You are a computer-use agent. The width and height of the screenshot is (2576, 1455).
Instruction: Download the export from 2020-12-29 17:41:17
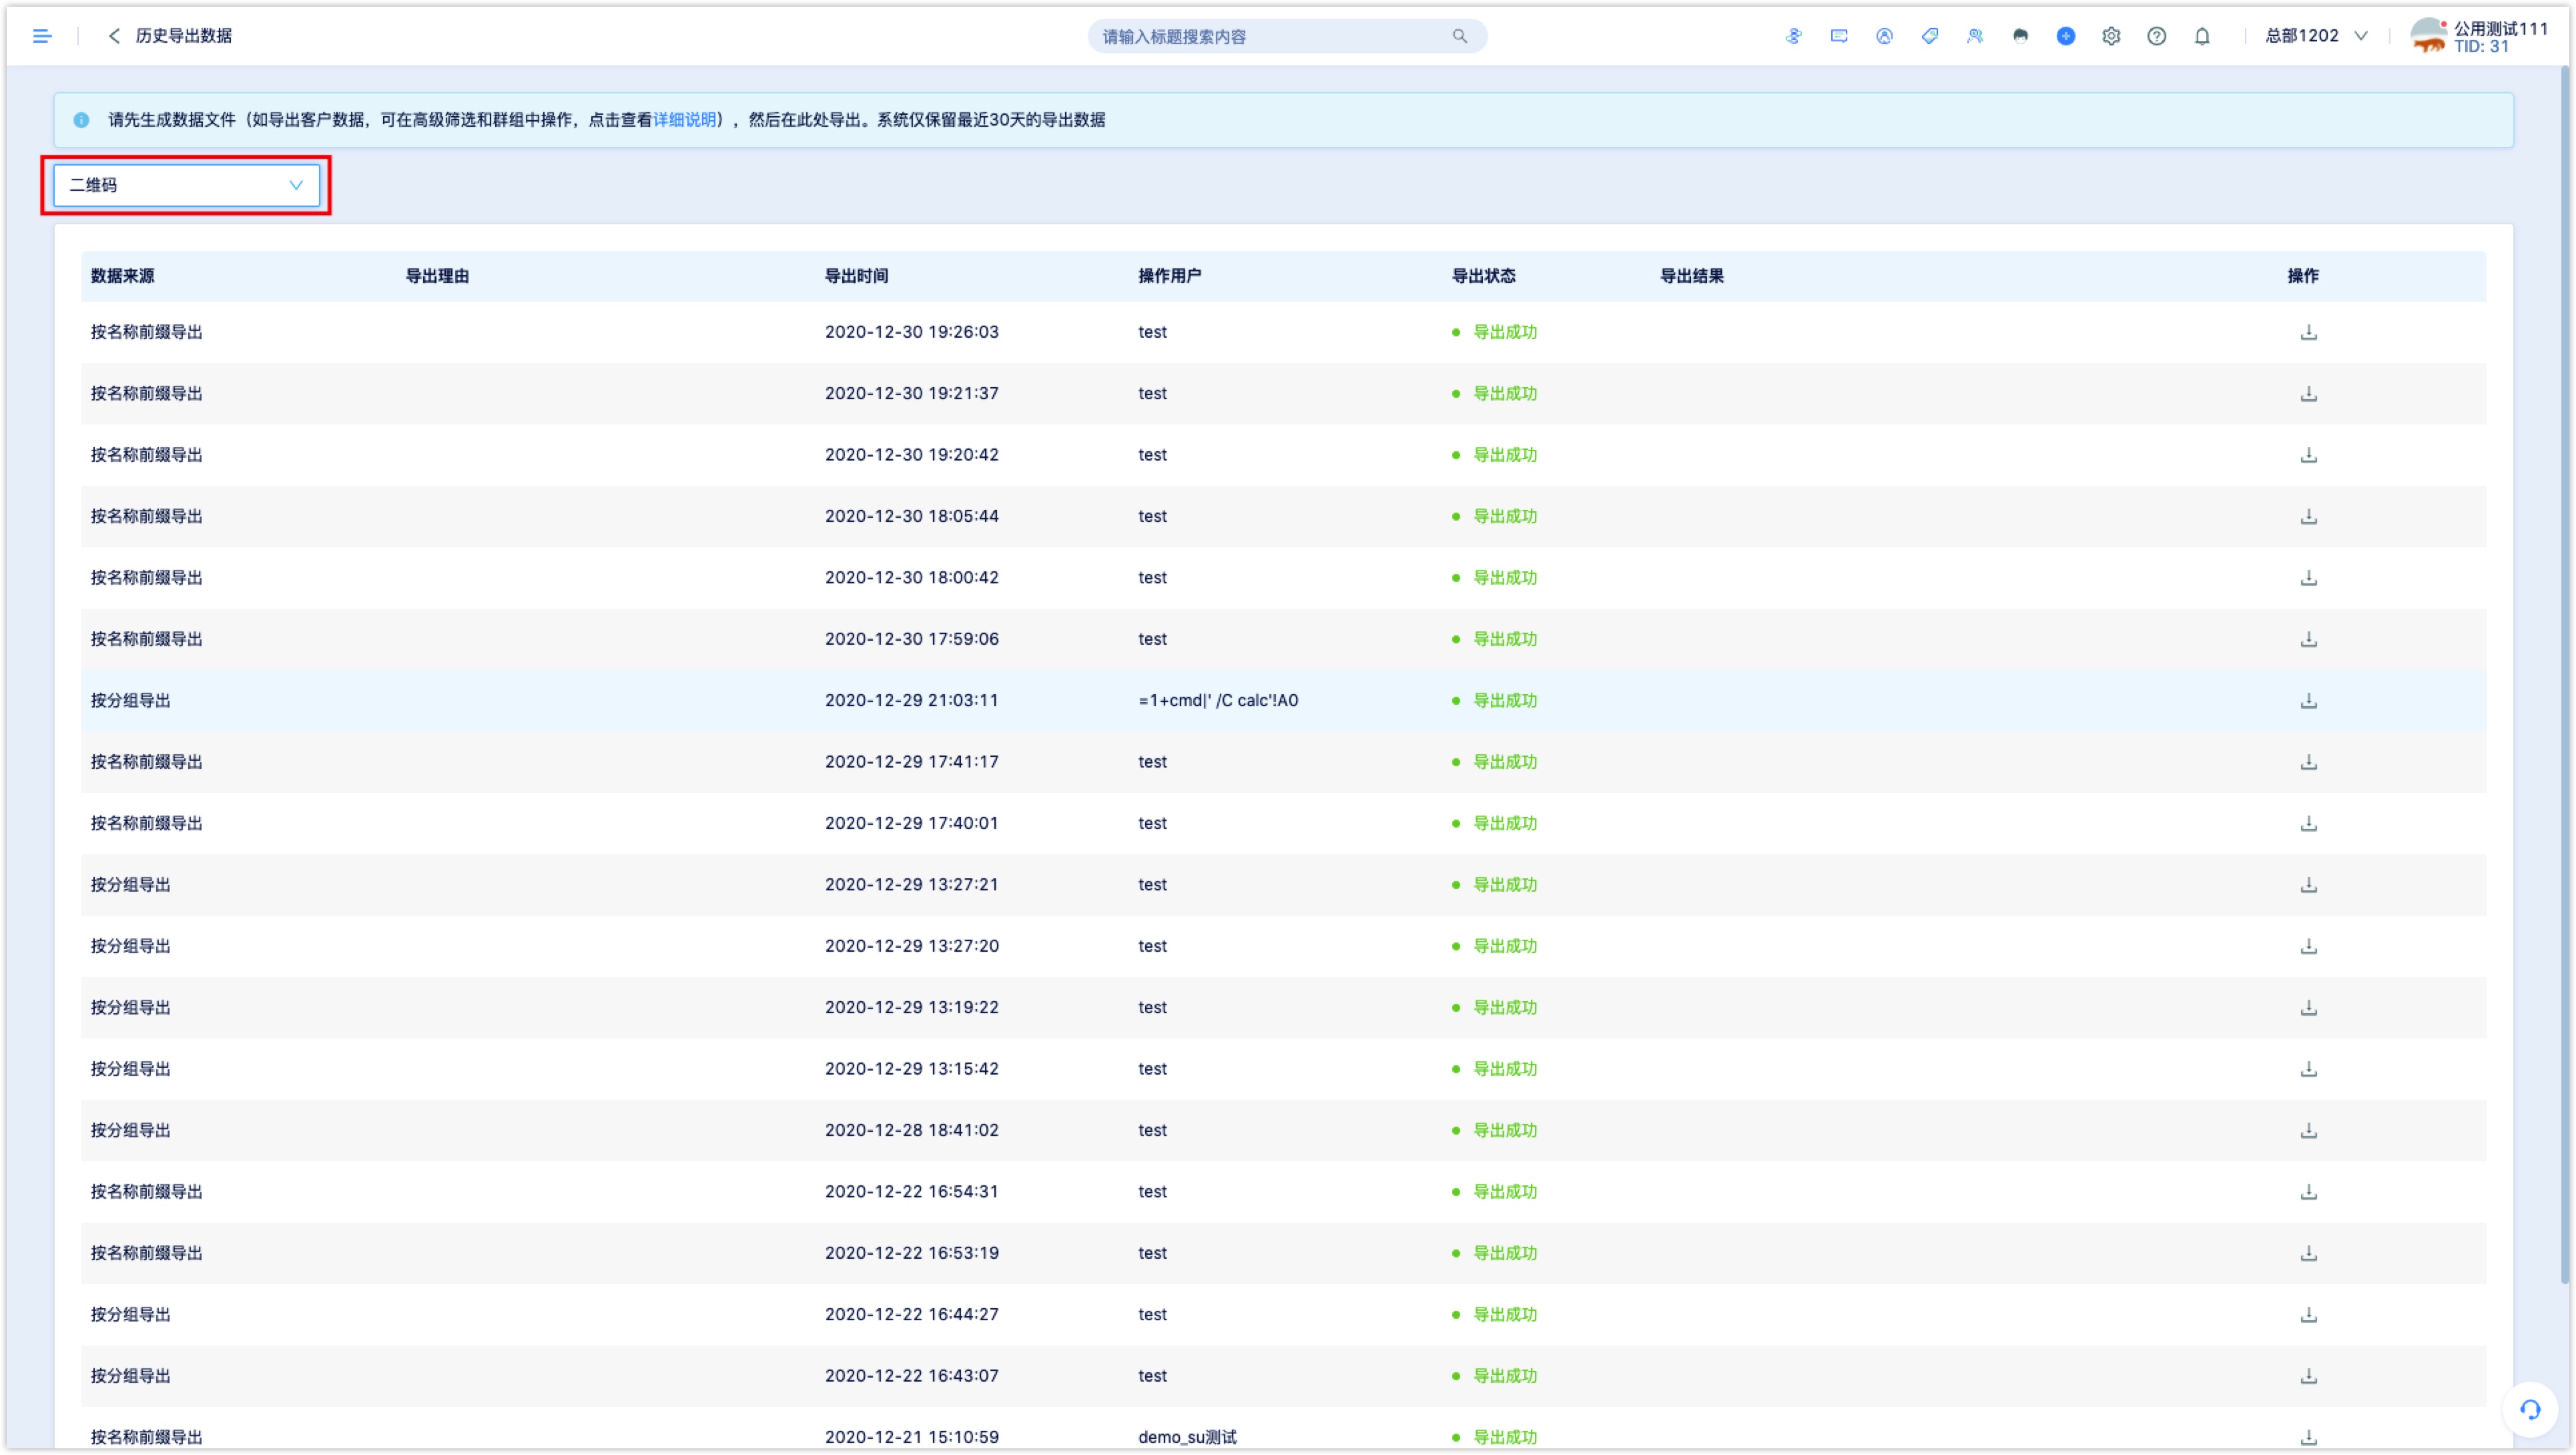2308,762
